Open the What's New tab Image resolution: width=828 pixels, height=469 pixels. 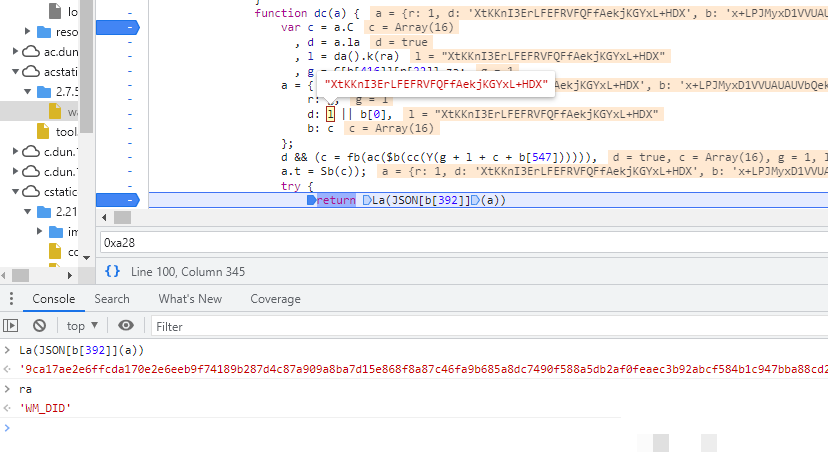[x=190, y=299]
